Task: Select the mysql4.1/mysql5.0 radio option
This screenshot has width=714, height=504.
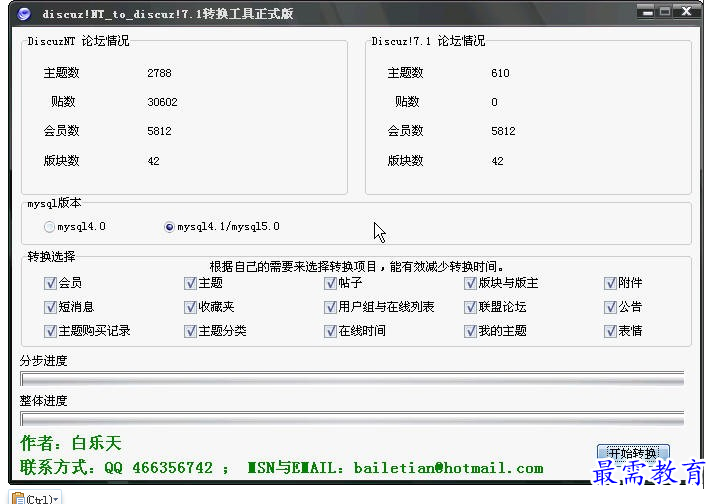Action: click(x=169, y=227)
